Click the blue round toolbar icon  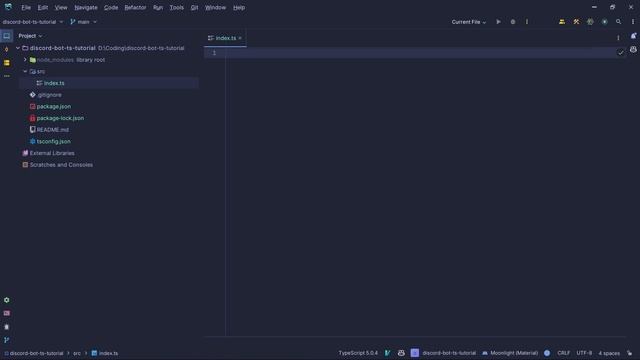click(x=604, y=22)
